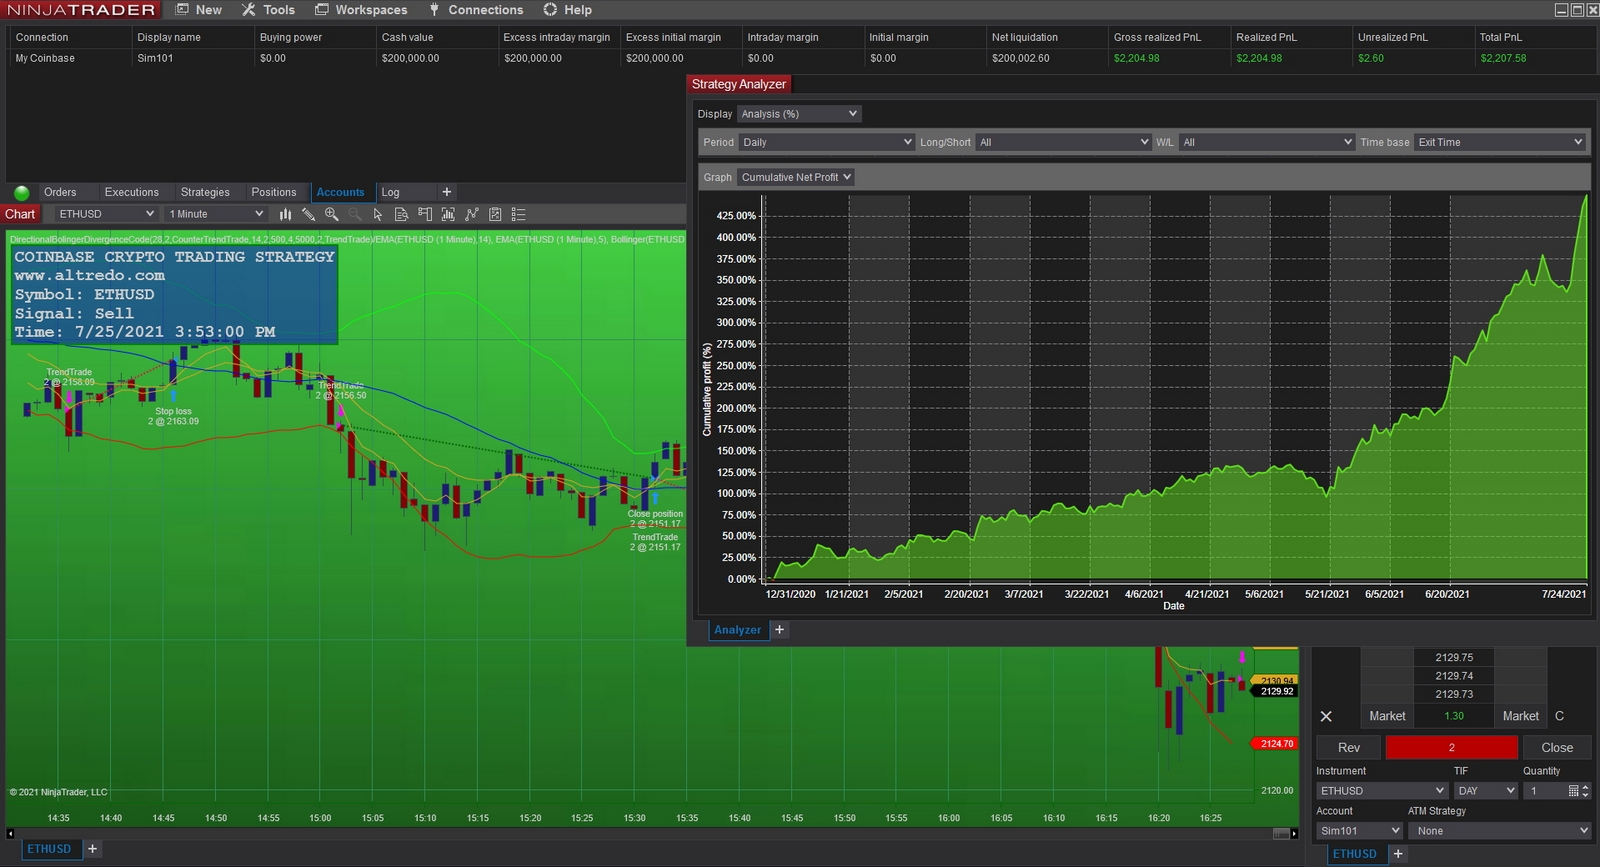The image size is (1600, 867).
Task: Click the chart scroll-left arrow
Action: pyautogui.click(x=10, y=833)
